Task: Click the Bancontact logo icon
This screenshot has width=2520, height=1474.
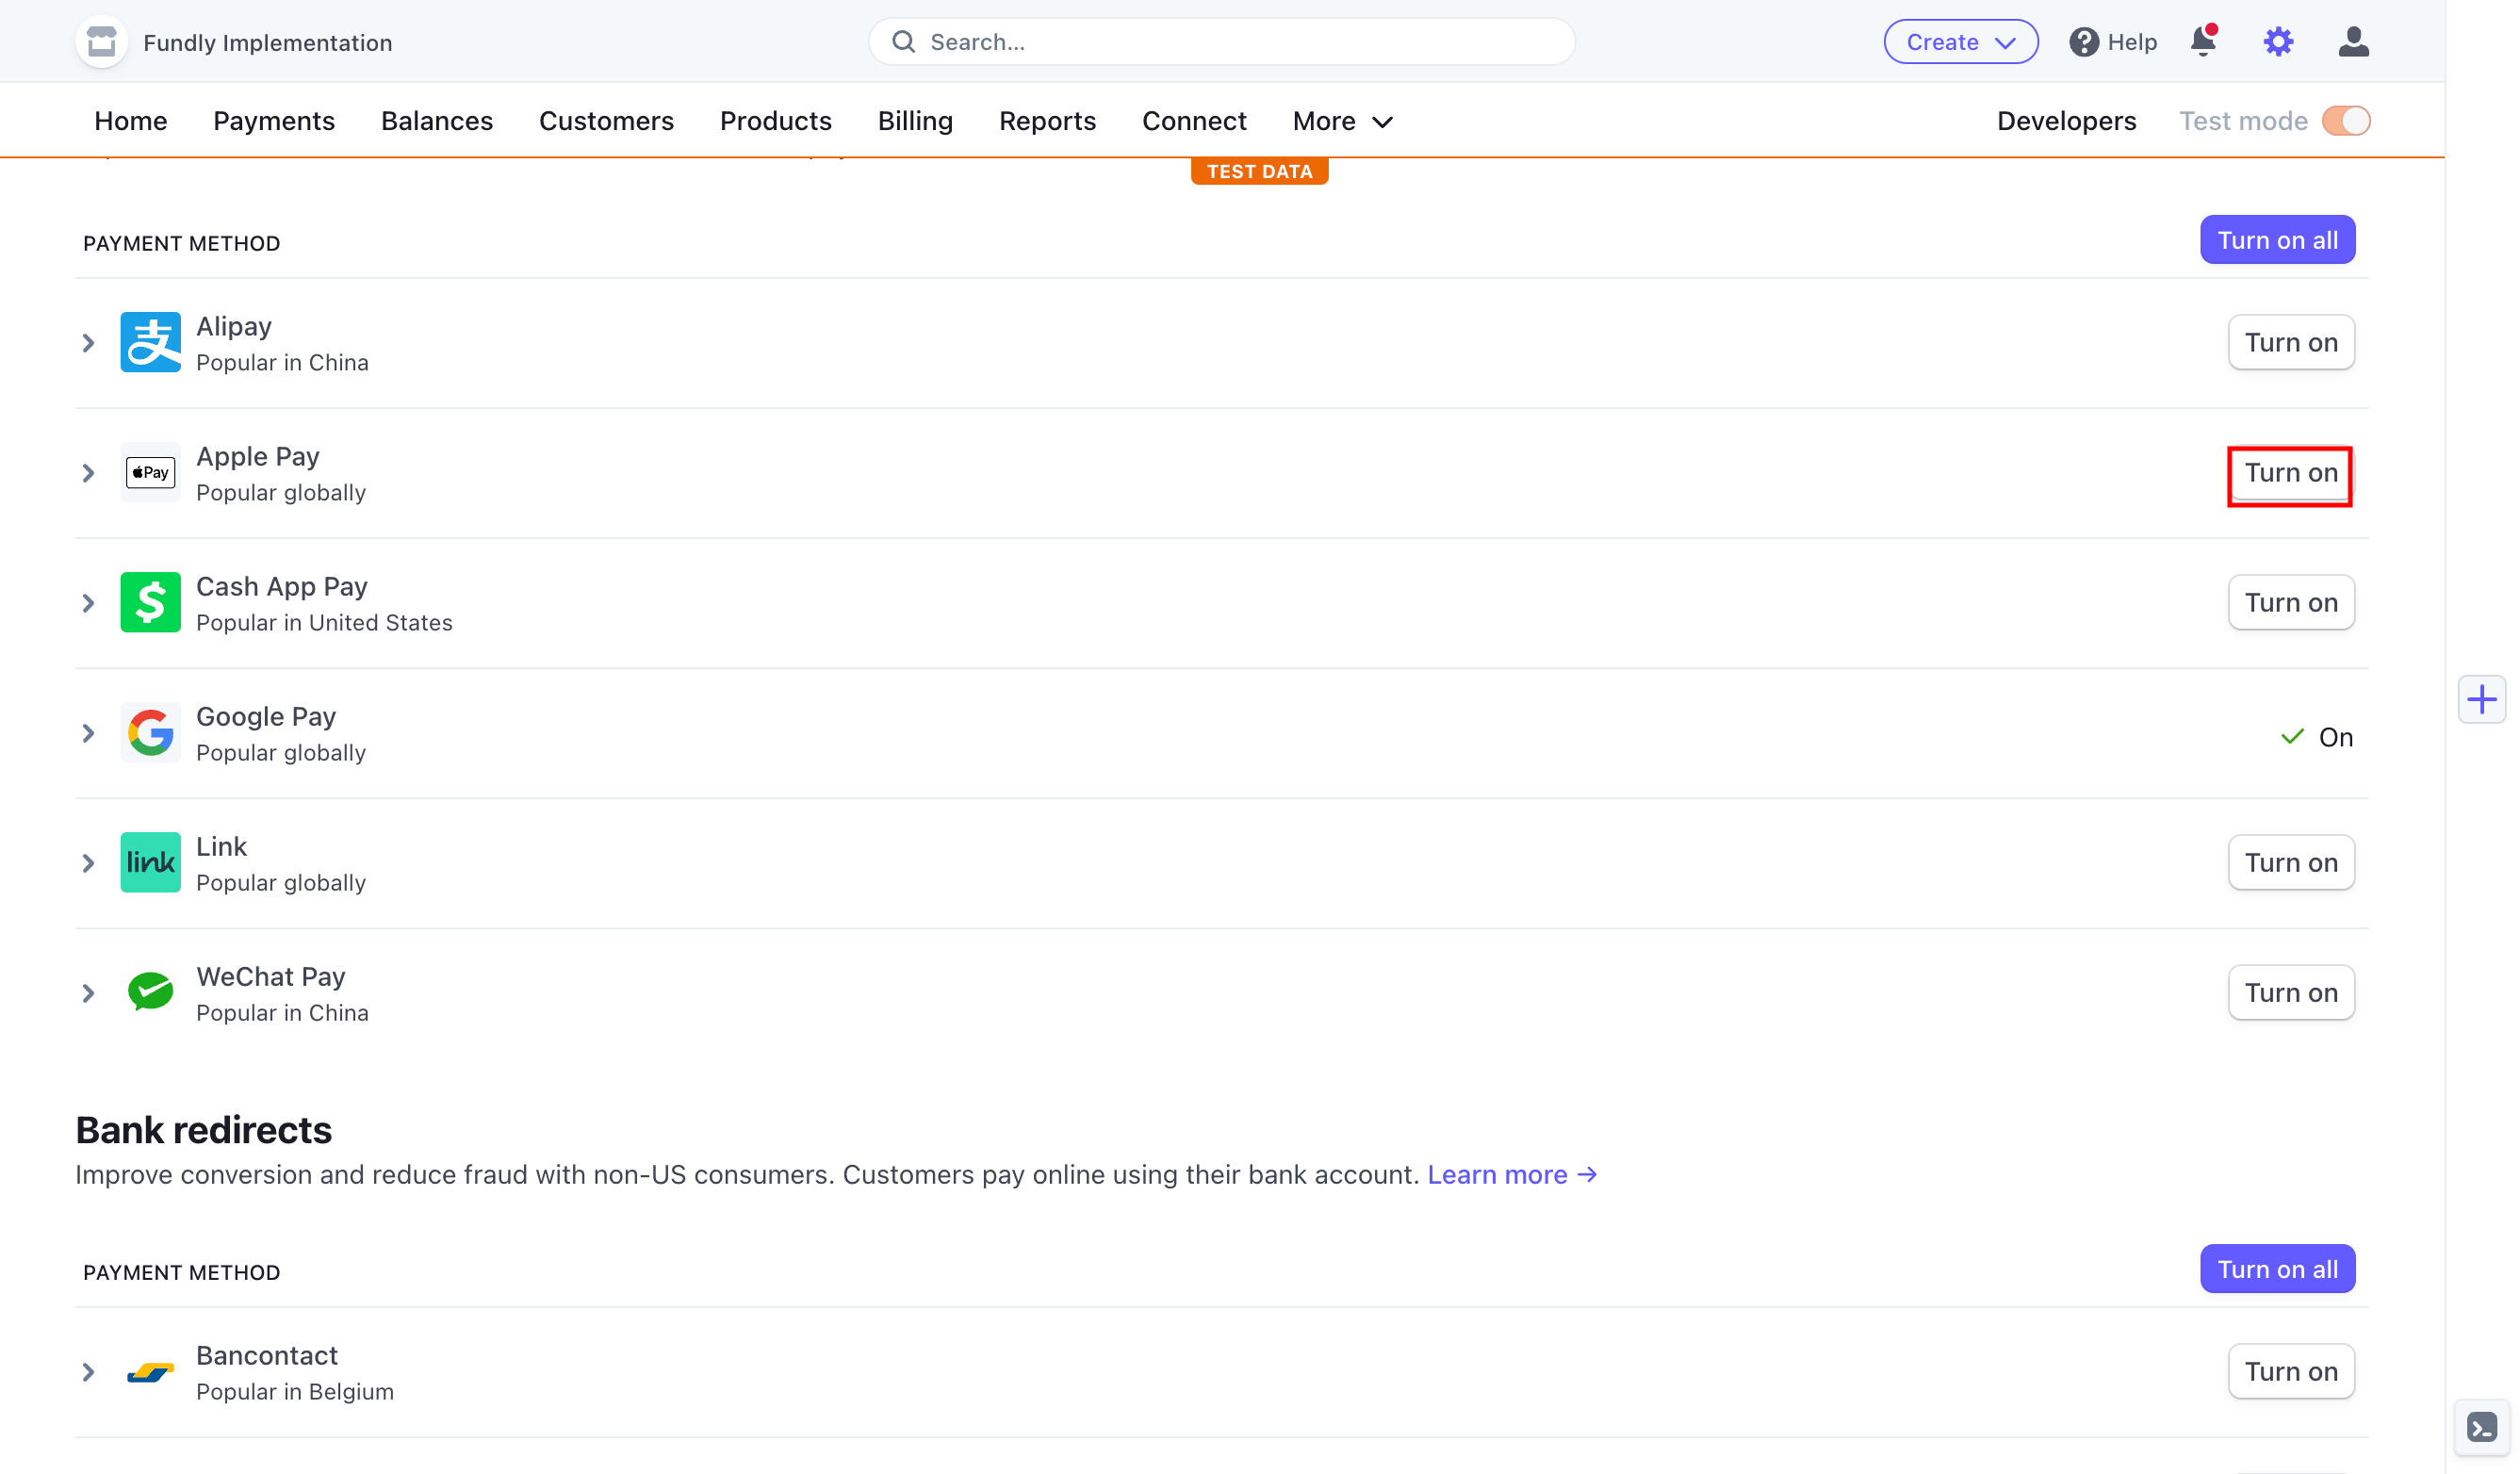Action: pos(150,1372)
